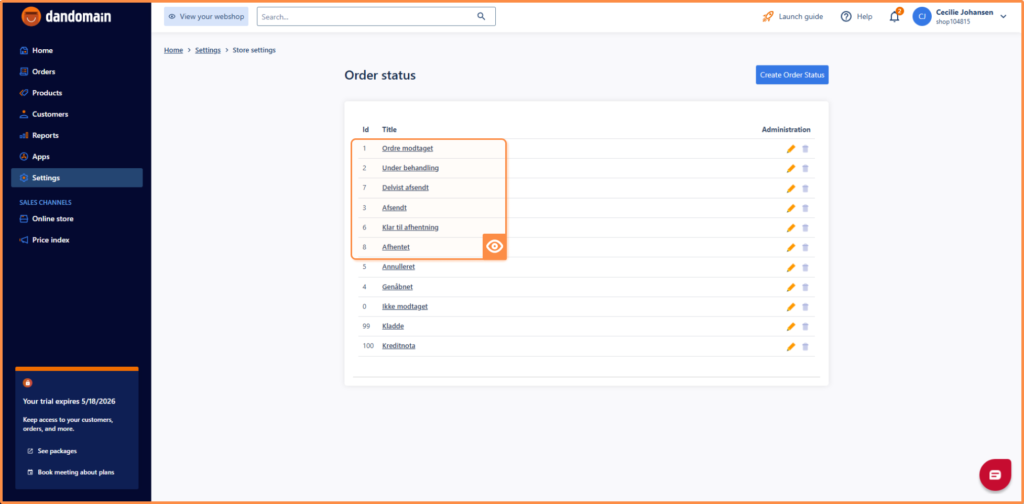Edit the Genåbnet order status

(791, 288)
